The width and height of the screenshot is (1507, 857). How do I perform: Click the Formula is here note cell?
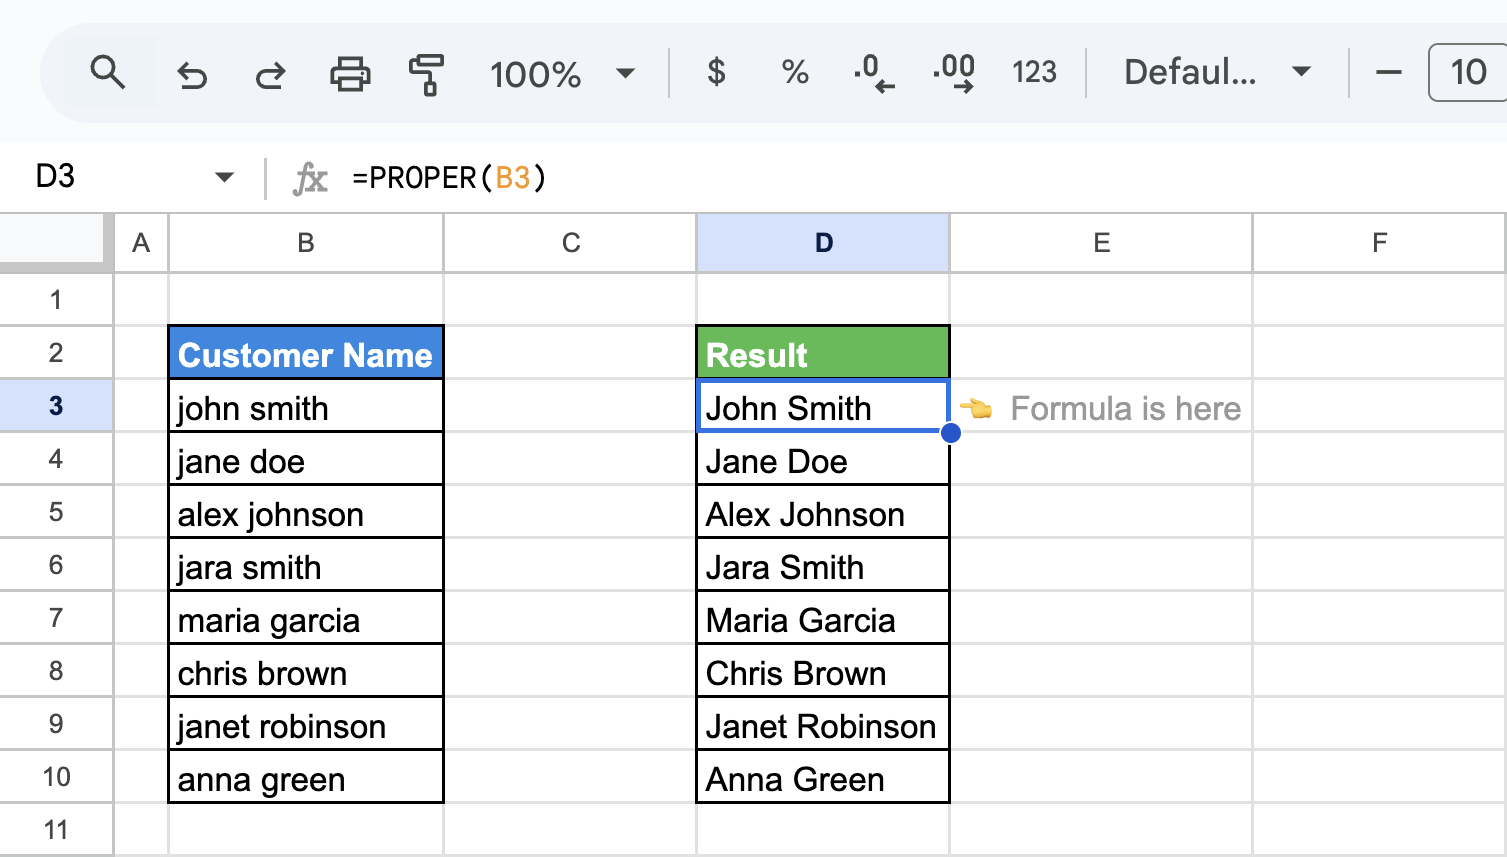pyautogui.click(x=1101, y=405)
